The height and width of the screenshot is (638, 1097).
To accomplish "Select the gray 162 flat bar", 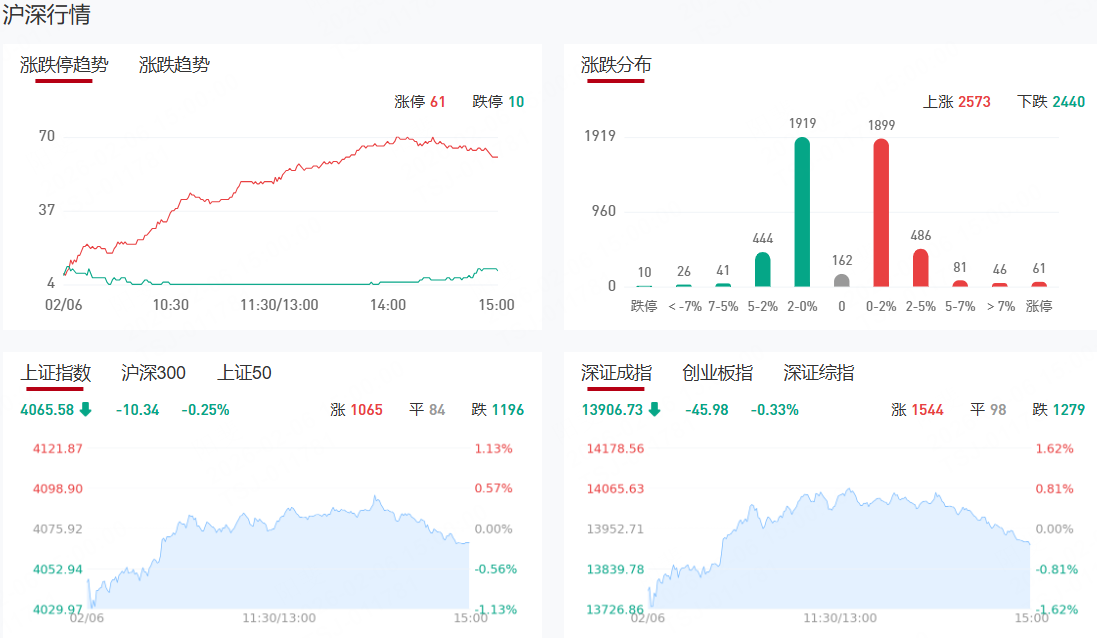I will (x=842, y=280).
